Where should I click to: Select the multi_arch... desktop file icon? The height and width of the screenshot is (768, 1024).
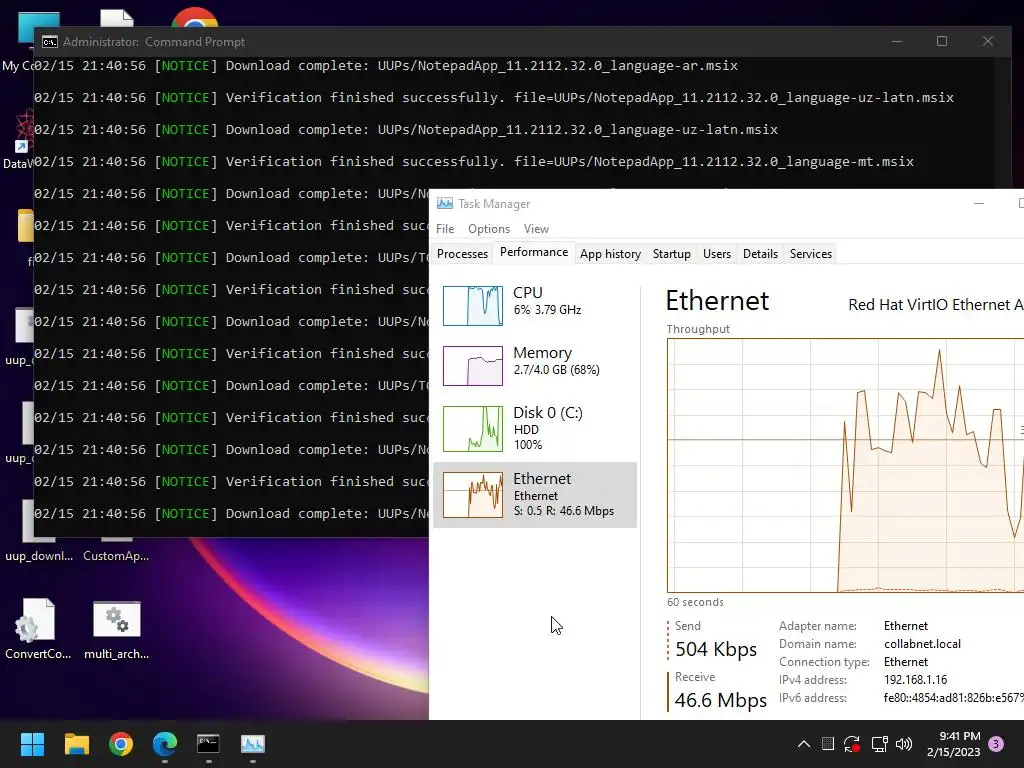(116, 629)
